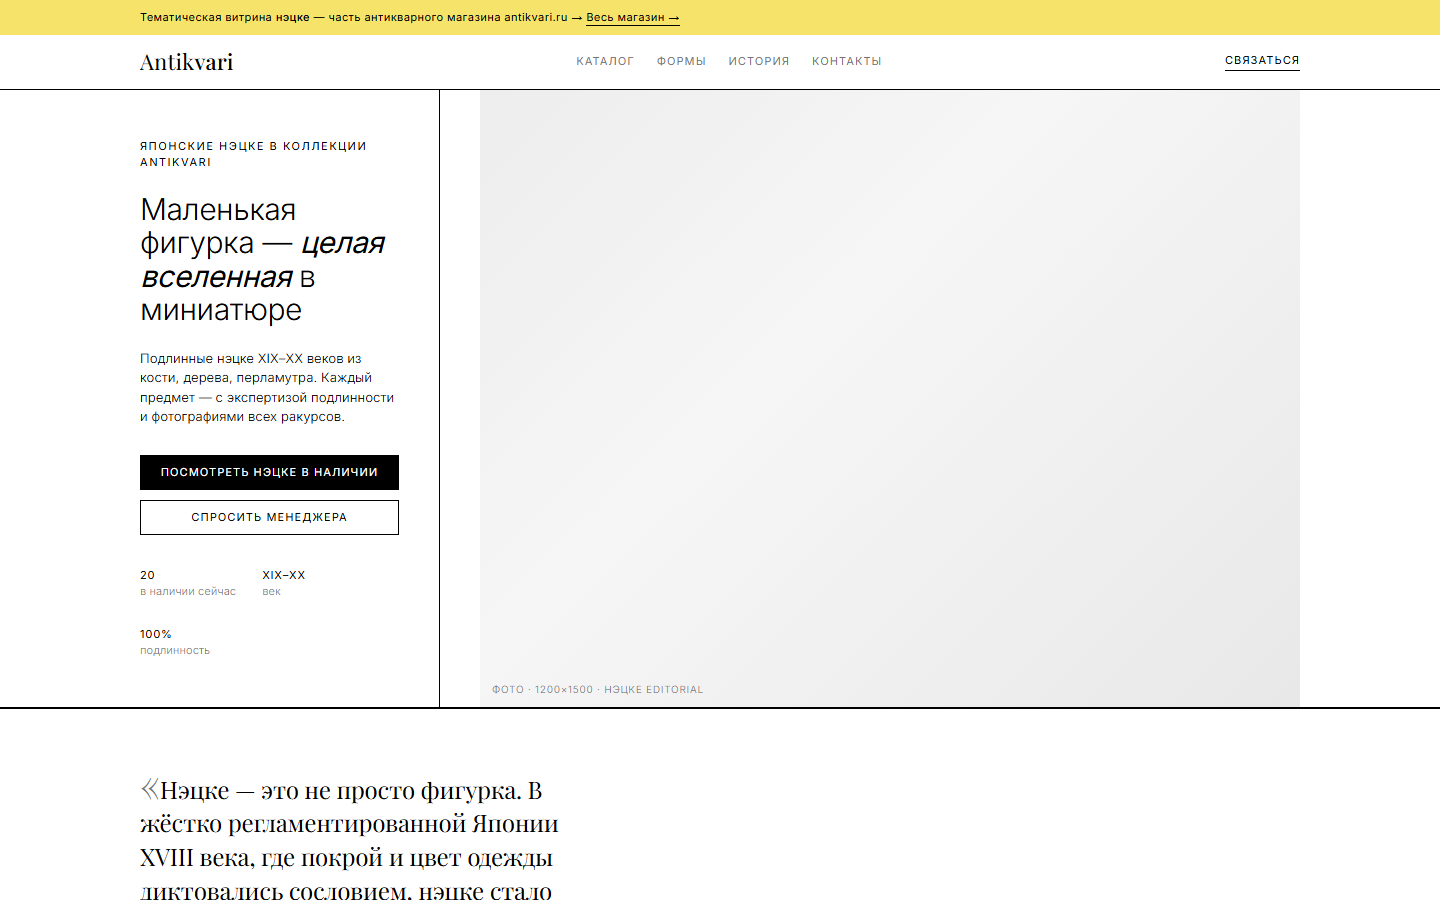Click the 'XIX–XX век' stat

[x=284, y=583]
